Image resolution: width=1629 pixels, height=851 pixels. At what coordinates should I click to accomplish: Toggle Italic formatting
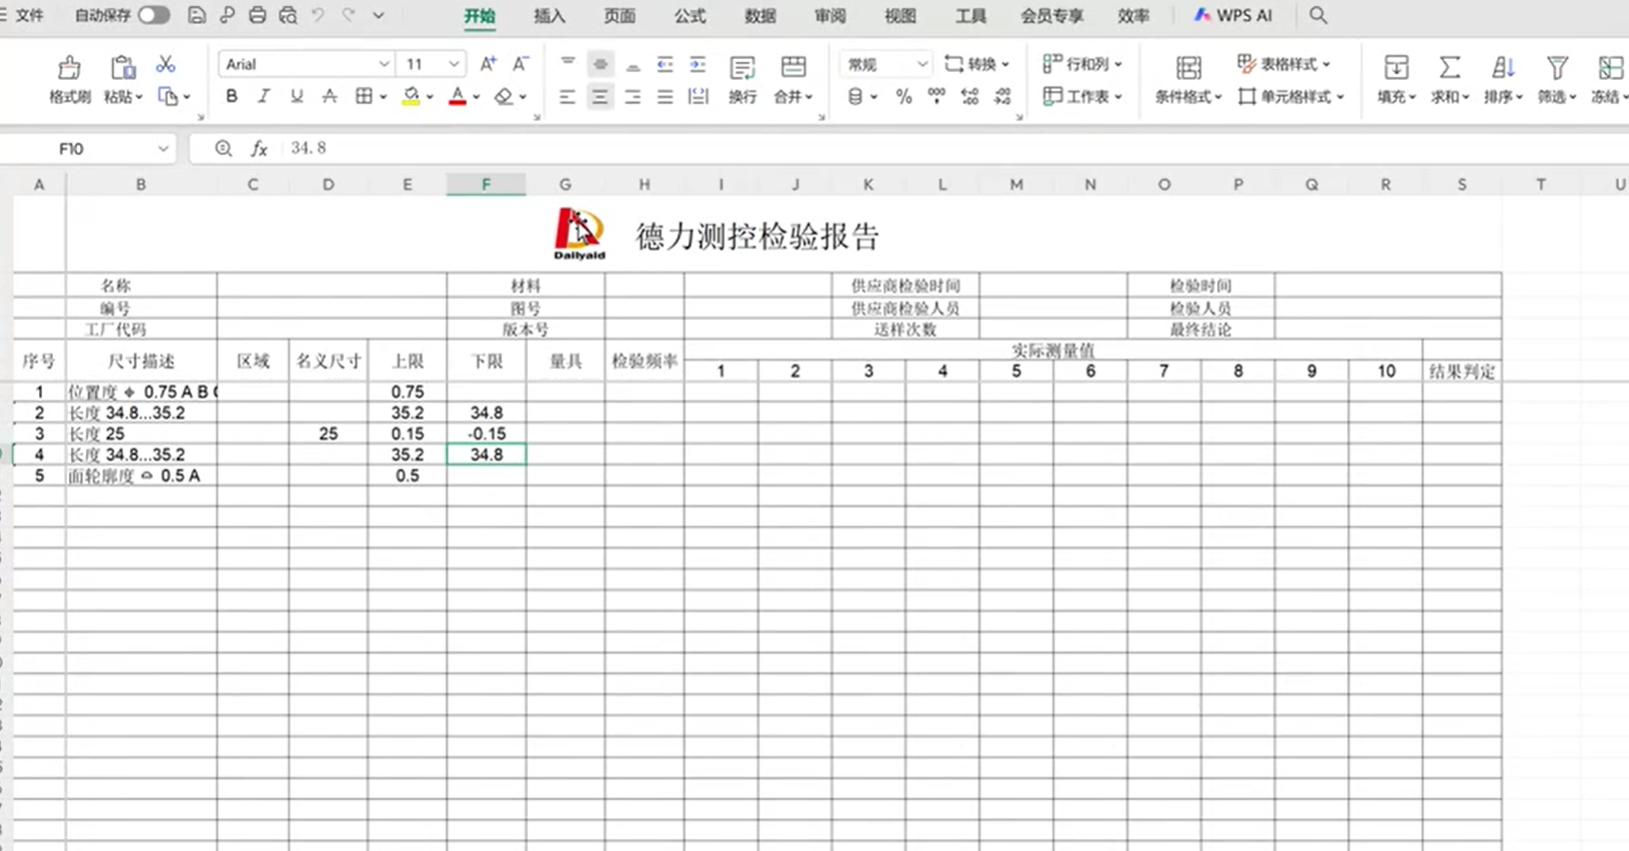coord(264,96)
